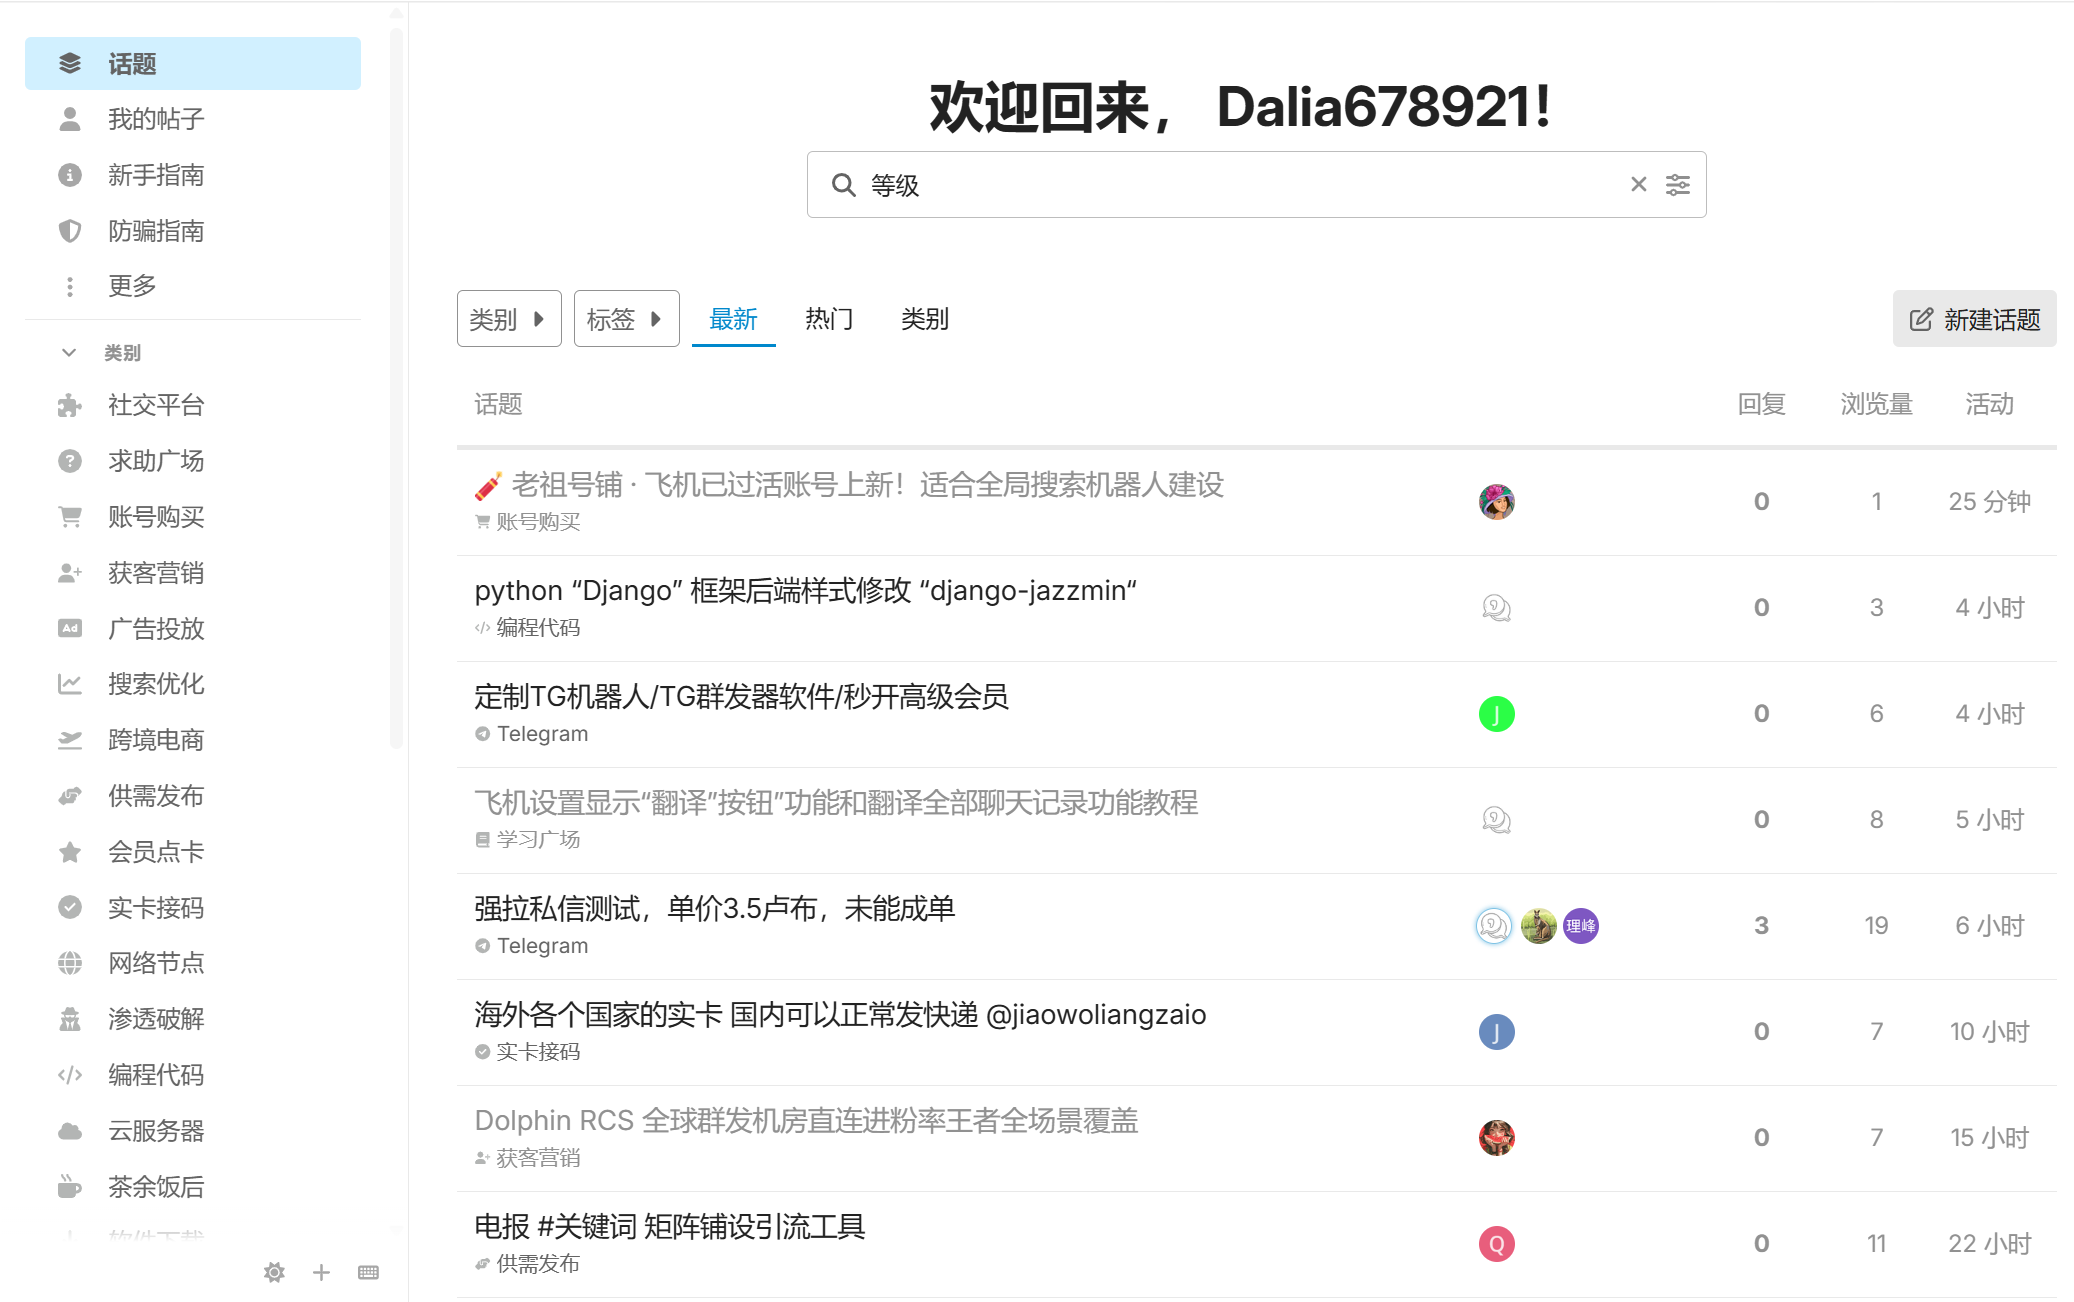This screenshot has width=2074, height=1302.
Task: Click the sidebar settings gear icon
Action: [274, 1272]
